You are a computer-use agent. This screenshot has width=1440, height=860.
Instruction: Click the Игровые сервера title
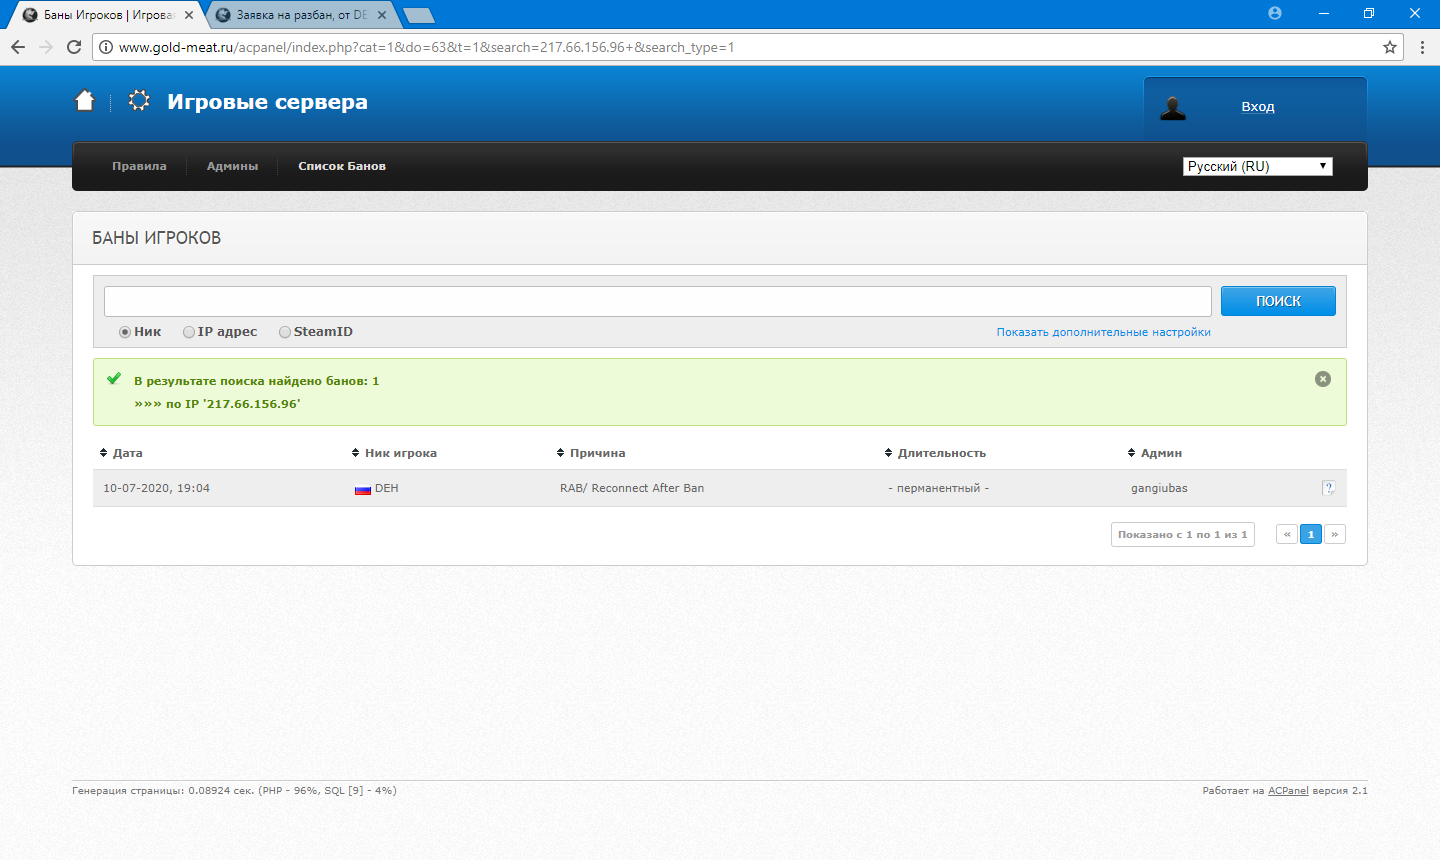(x=267, y=102)
